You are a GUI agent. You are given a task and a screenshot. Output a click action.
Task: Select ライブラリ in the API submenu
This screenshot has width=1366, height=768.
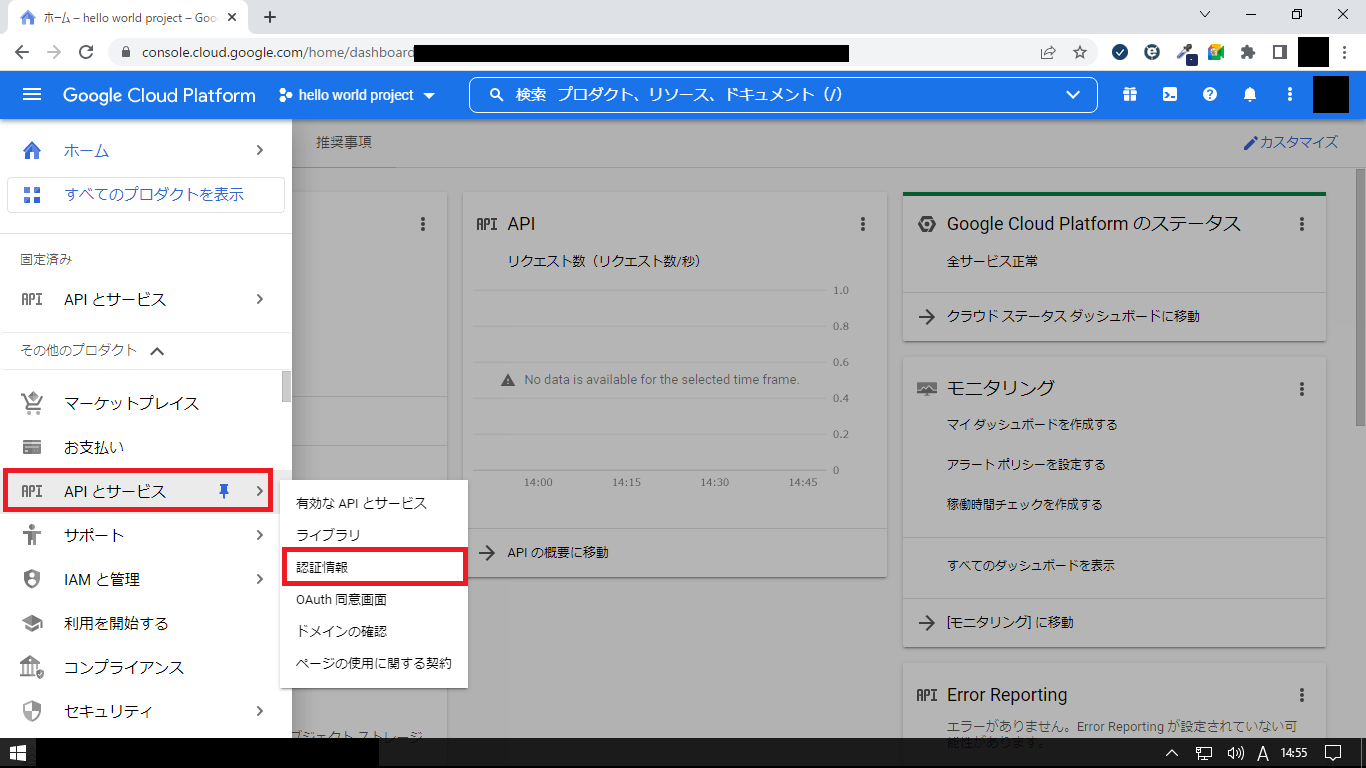click(x=328, y=535)
